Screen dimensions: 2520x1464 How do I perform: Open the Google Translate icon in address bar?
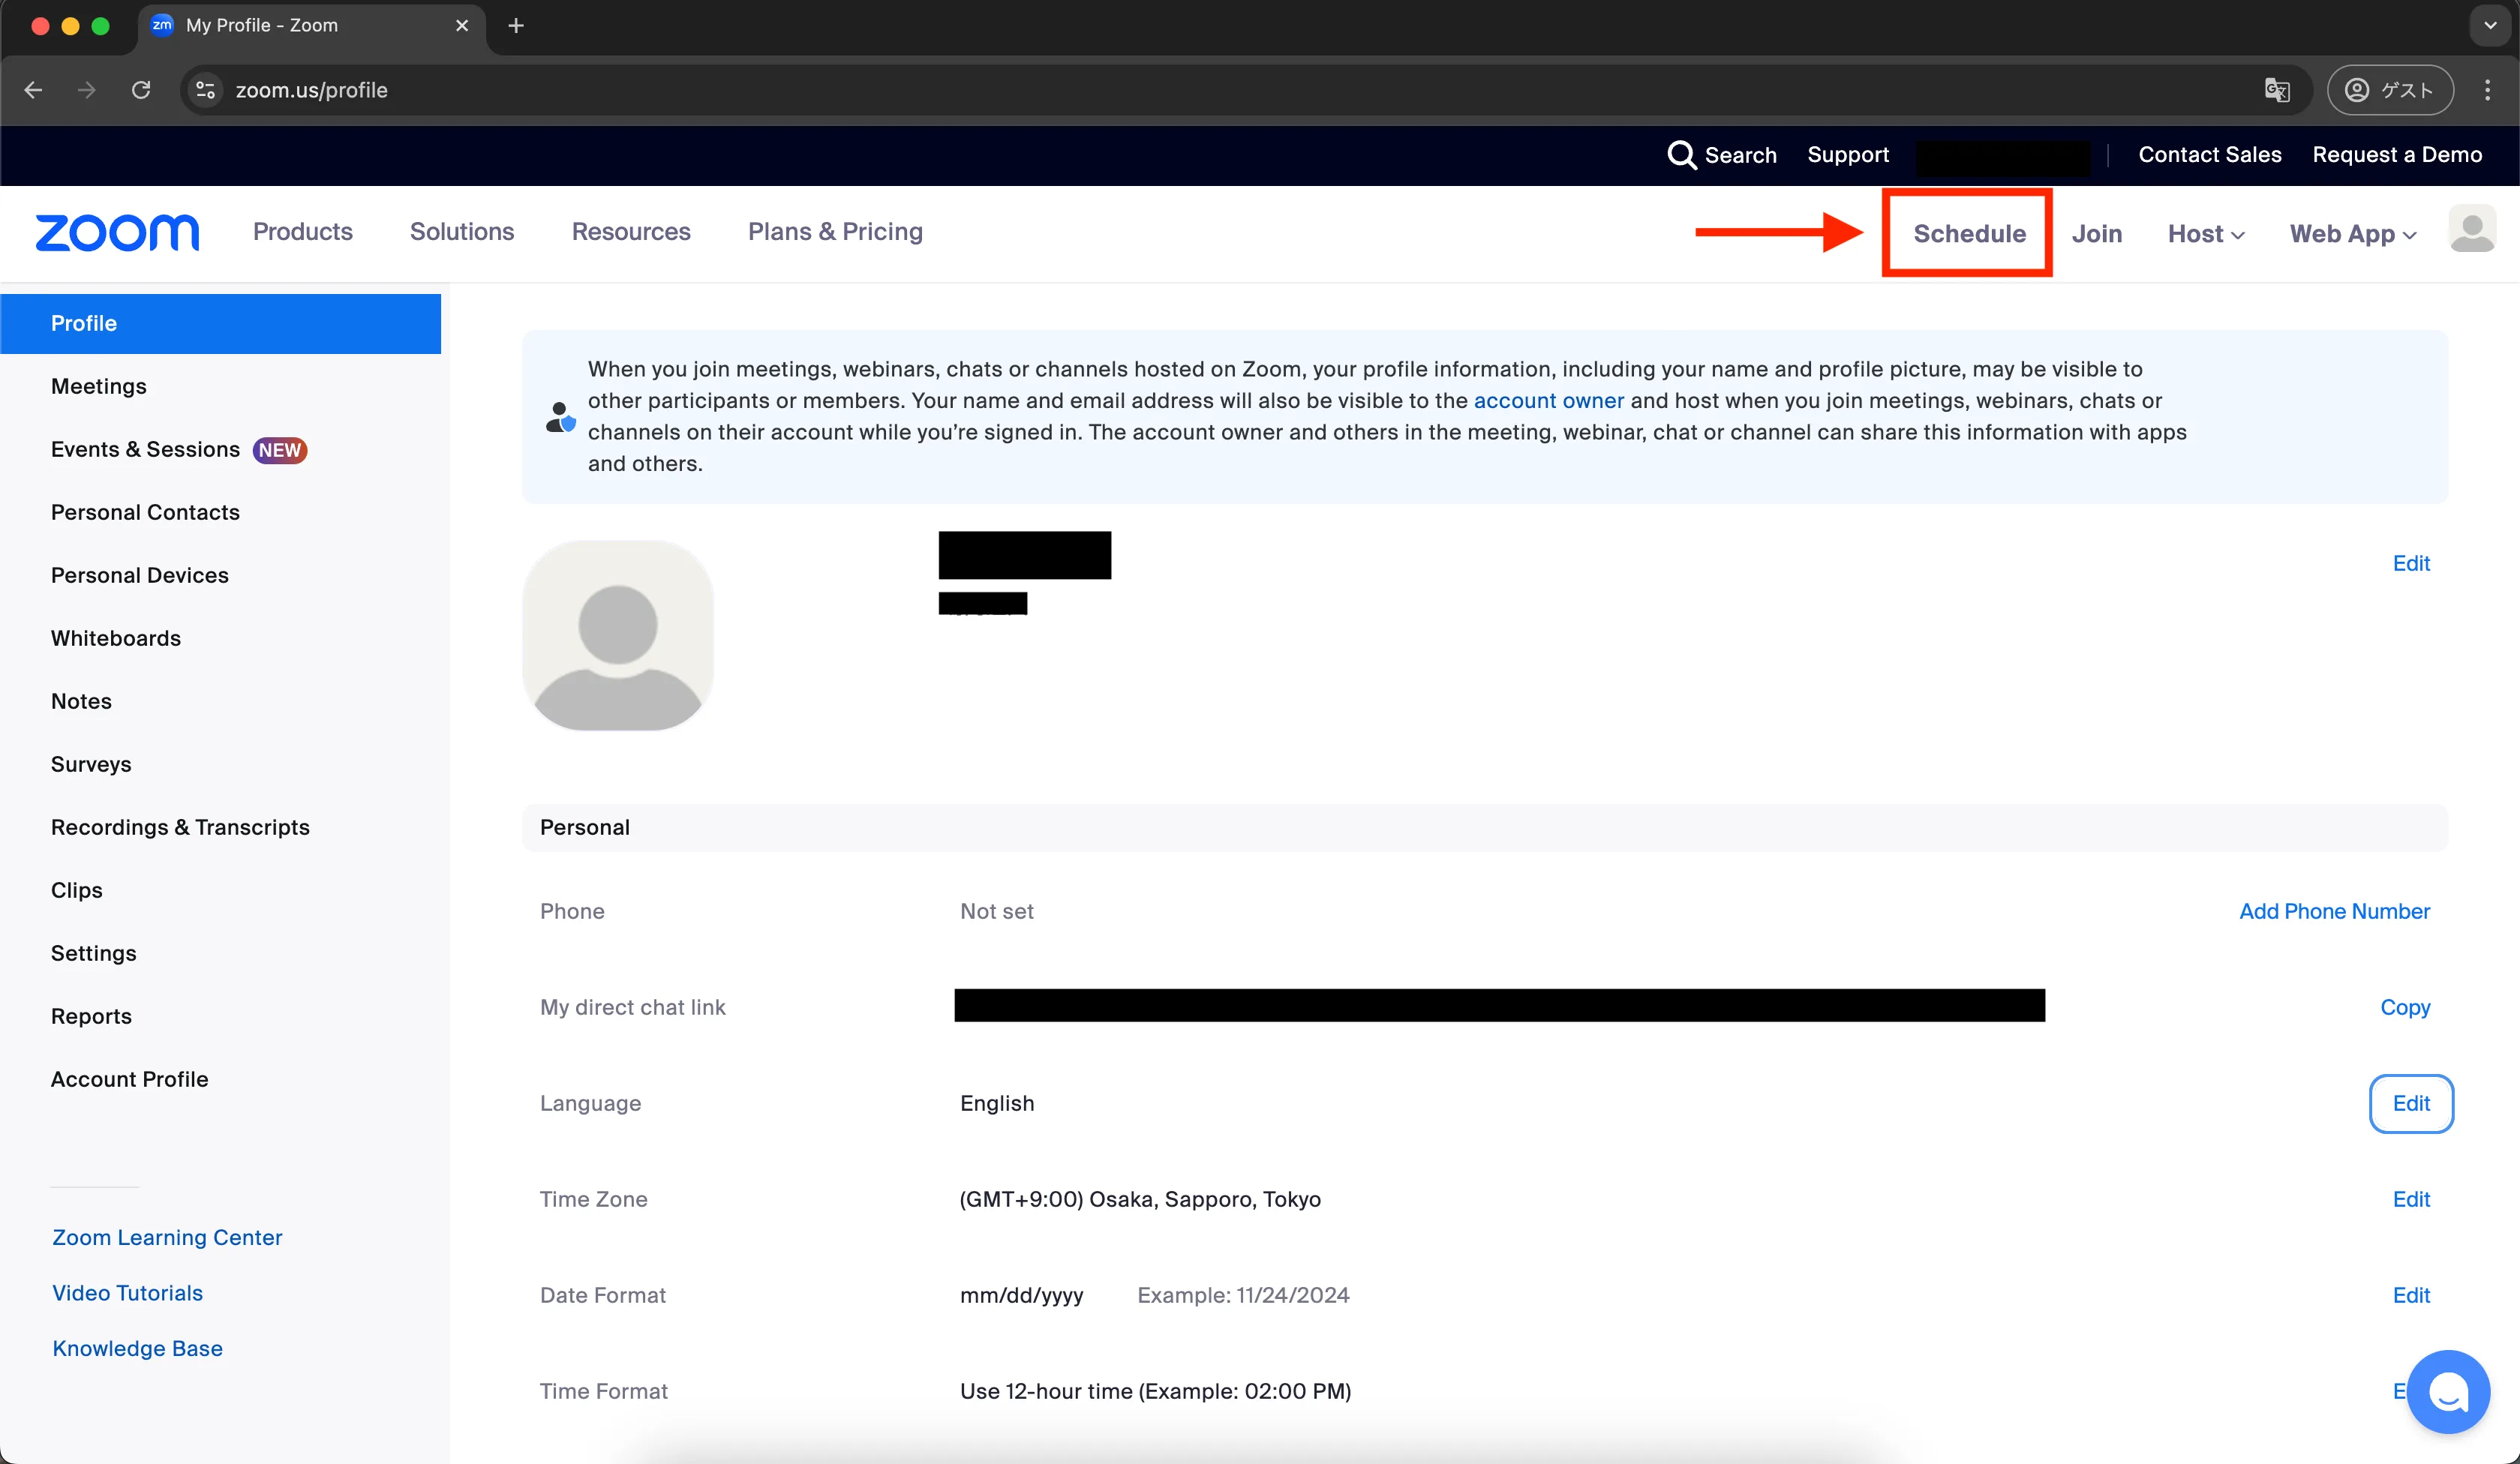(2276, 90)
